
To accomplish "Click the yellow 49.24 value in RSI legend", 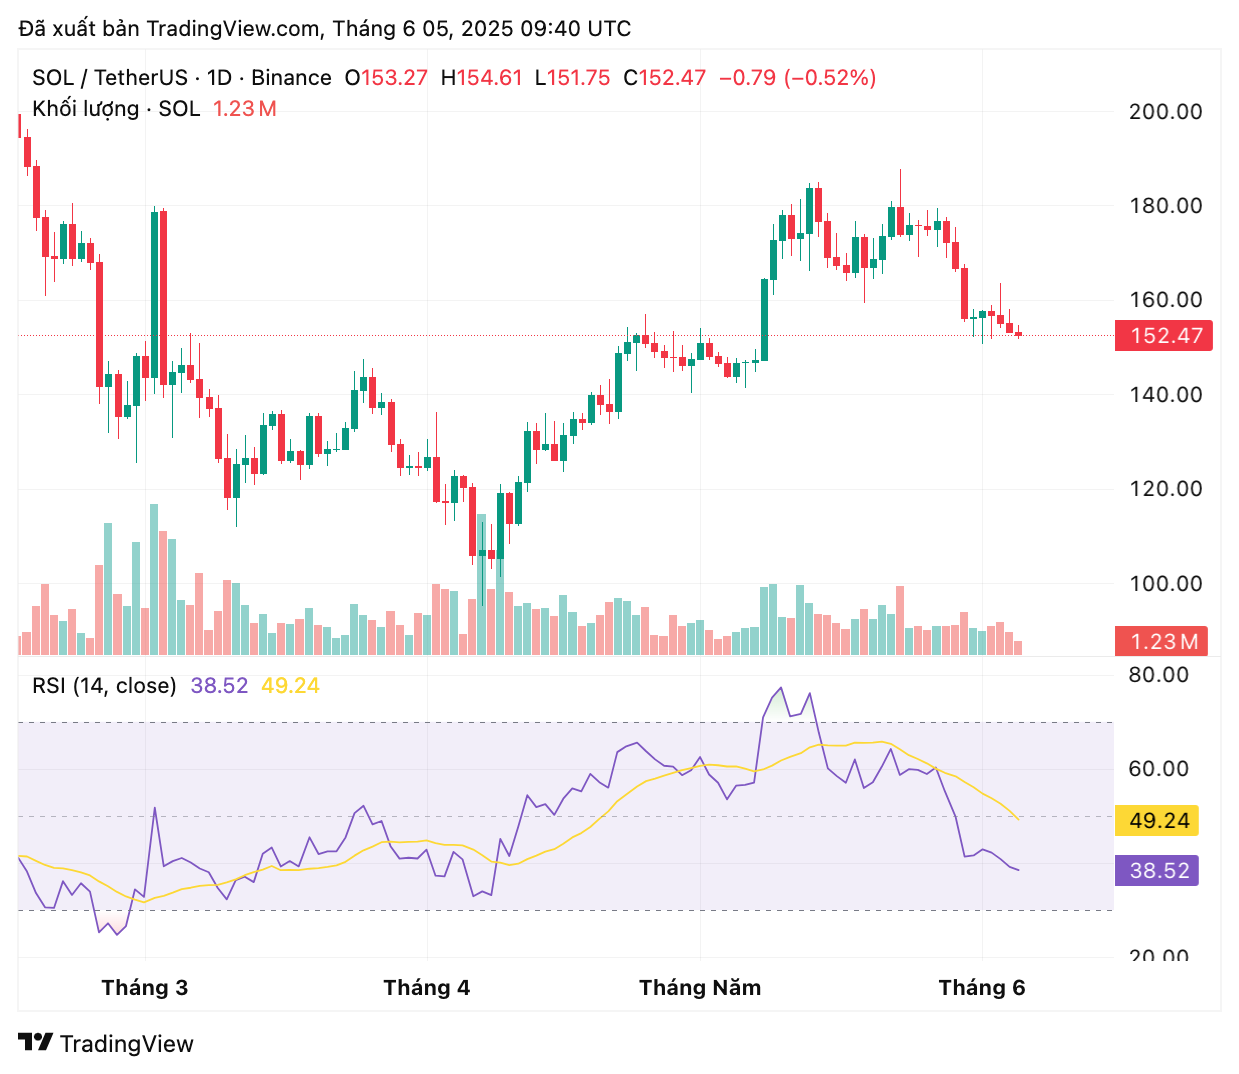I will 290,686.
